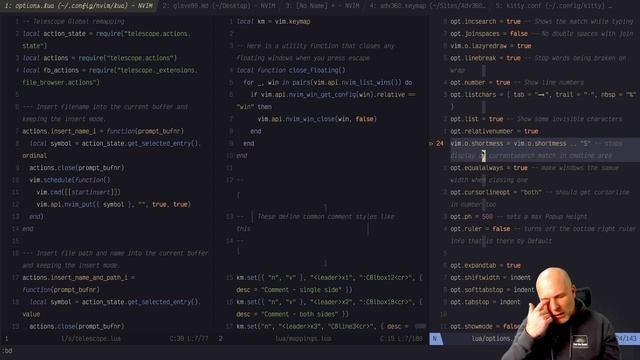This screenshot has height=360, width=640.
Task: Select the [No Name] NVIM tab
Action: (322, 6)
